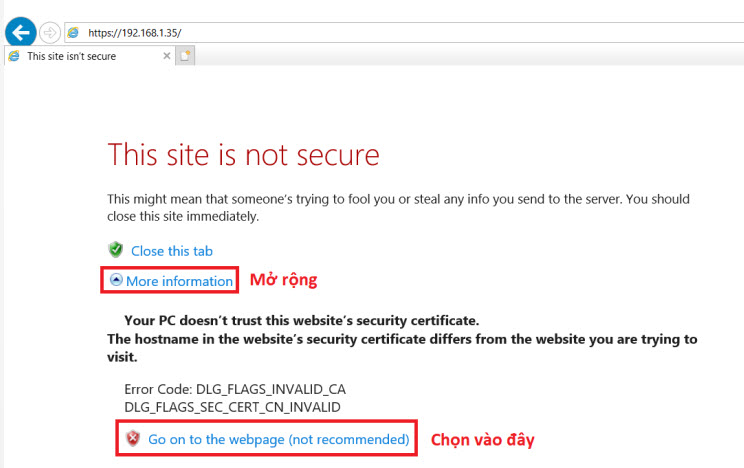Click the Close this tab link
Viewport: 744px width, 468px height.
pos(171,251)
